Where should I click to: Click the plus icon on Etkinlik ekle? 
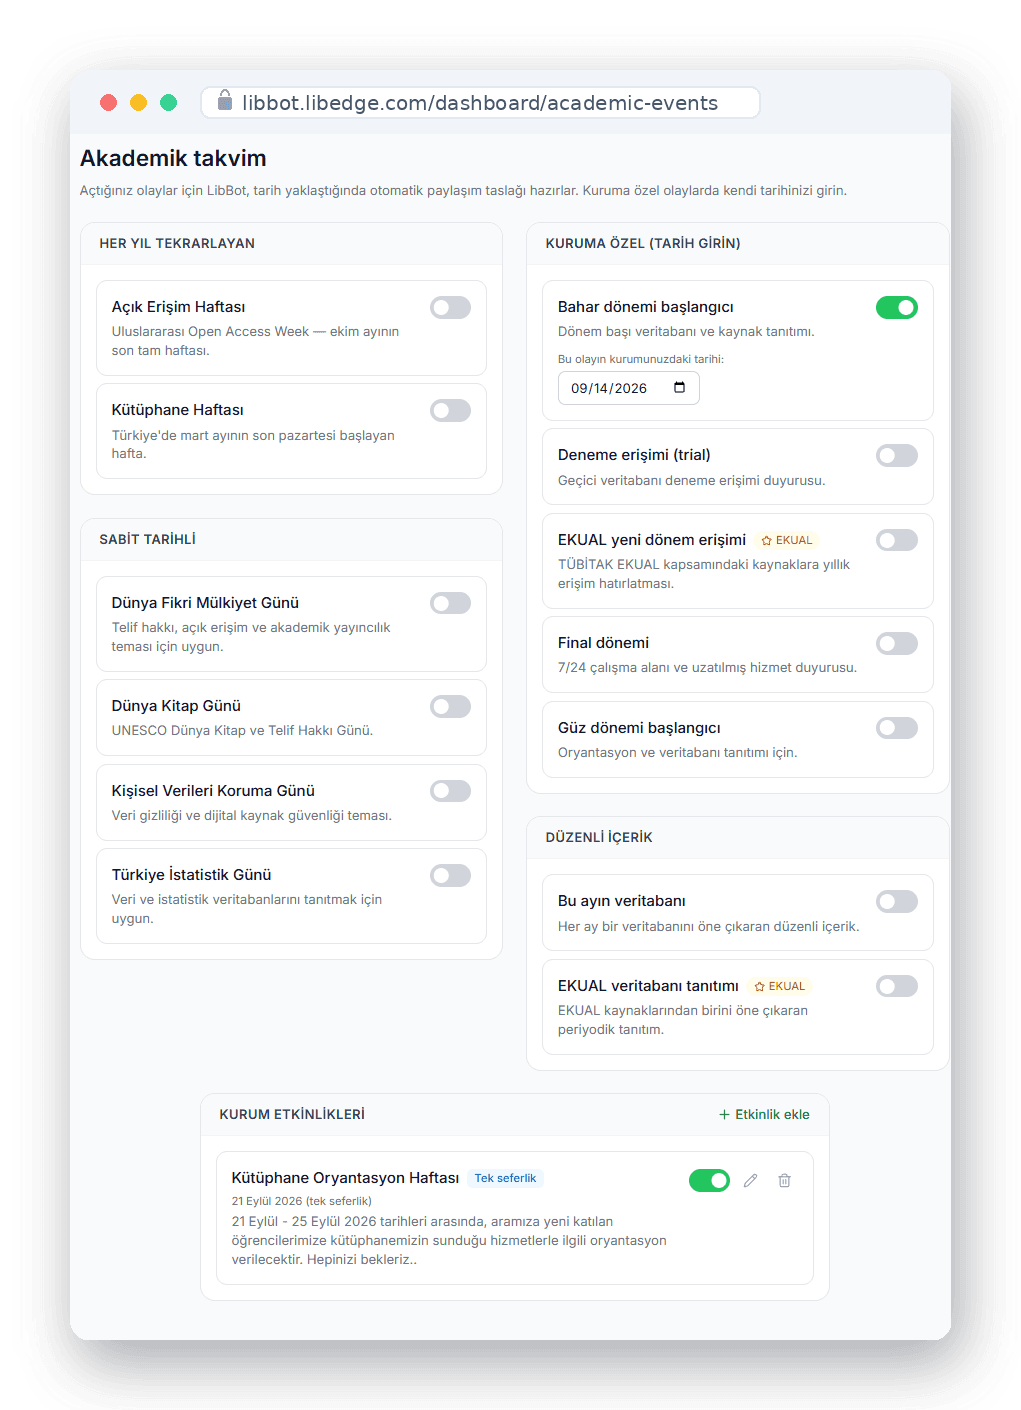724,1115
